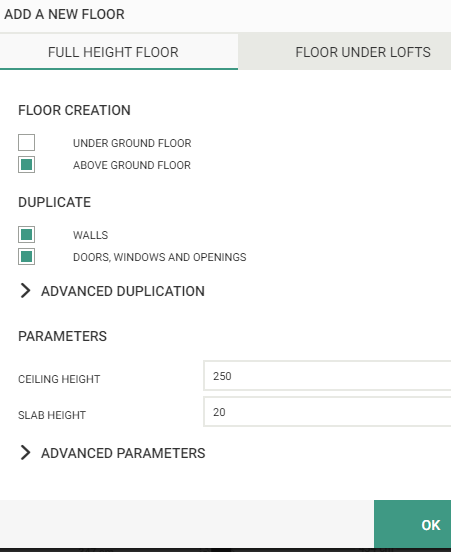Untick the Doors, Windows and Openings checkbox

coord(26,256)
